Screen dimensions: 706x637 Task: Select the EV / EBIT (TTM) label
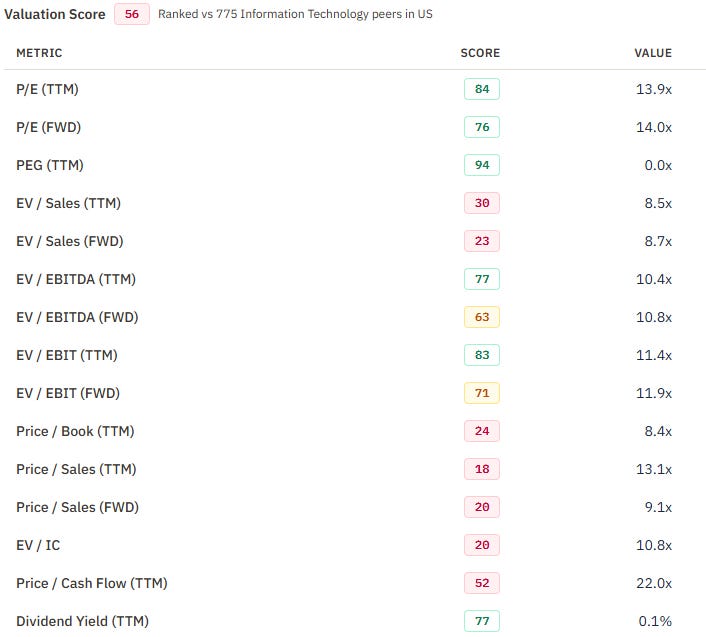(x=67, y=356)
